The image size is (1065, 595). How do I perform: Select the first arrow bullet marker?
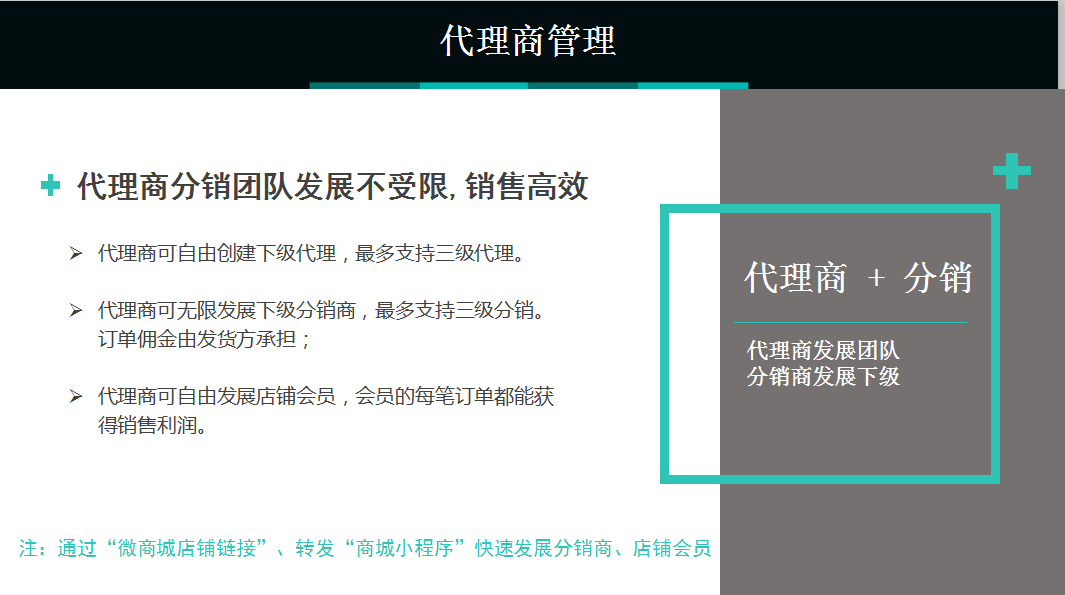coord(73,252)
